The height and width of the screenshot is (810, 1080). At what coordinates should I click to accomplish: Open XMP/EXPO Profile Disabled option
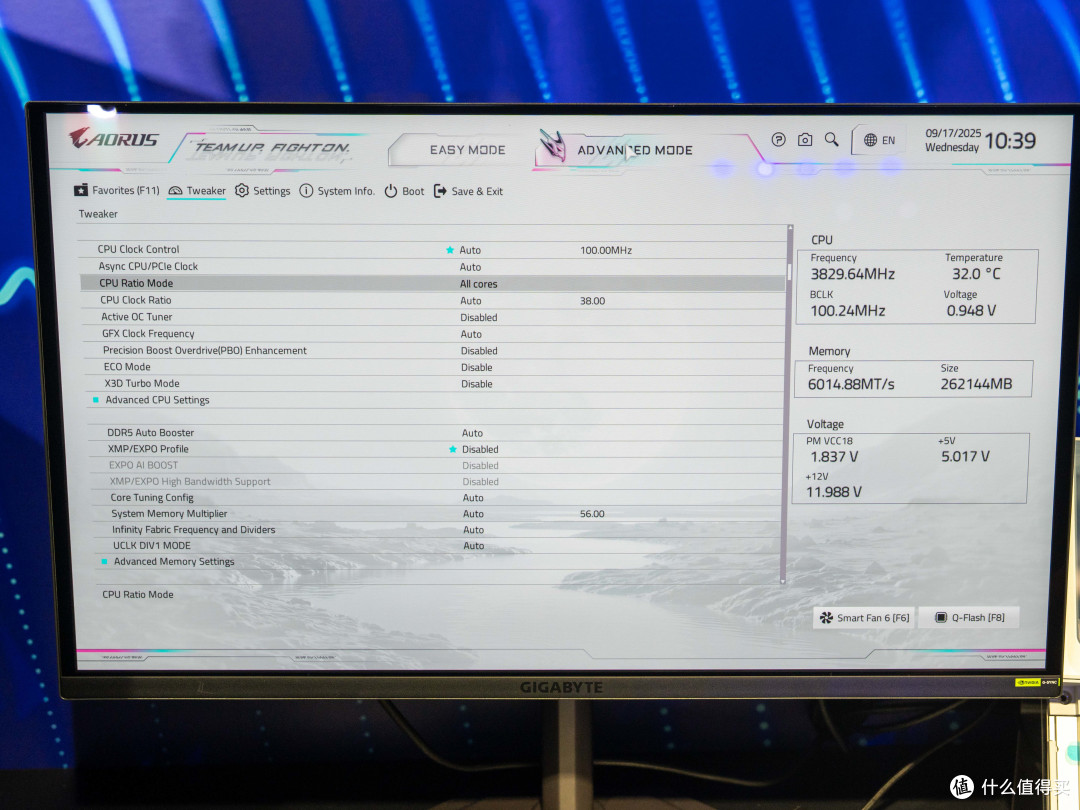[480, 449]
